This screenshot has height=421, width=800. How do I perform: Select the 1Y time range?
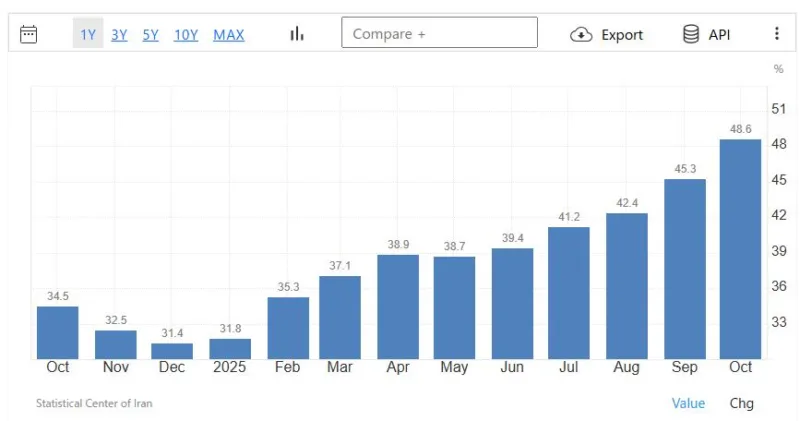[x=88, y=35]
